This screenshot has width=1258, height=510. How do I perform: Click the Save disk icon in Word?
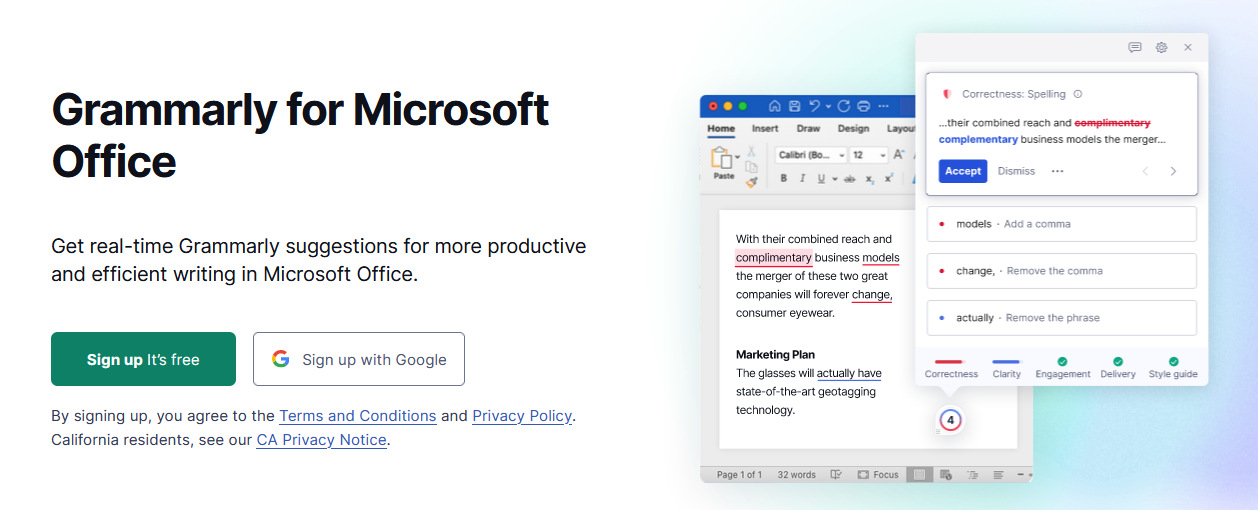[x=794, y=106]
